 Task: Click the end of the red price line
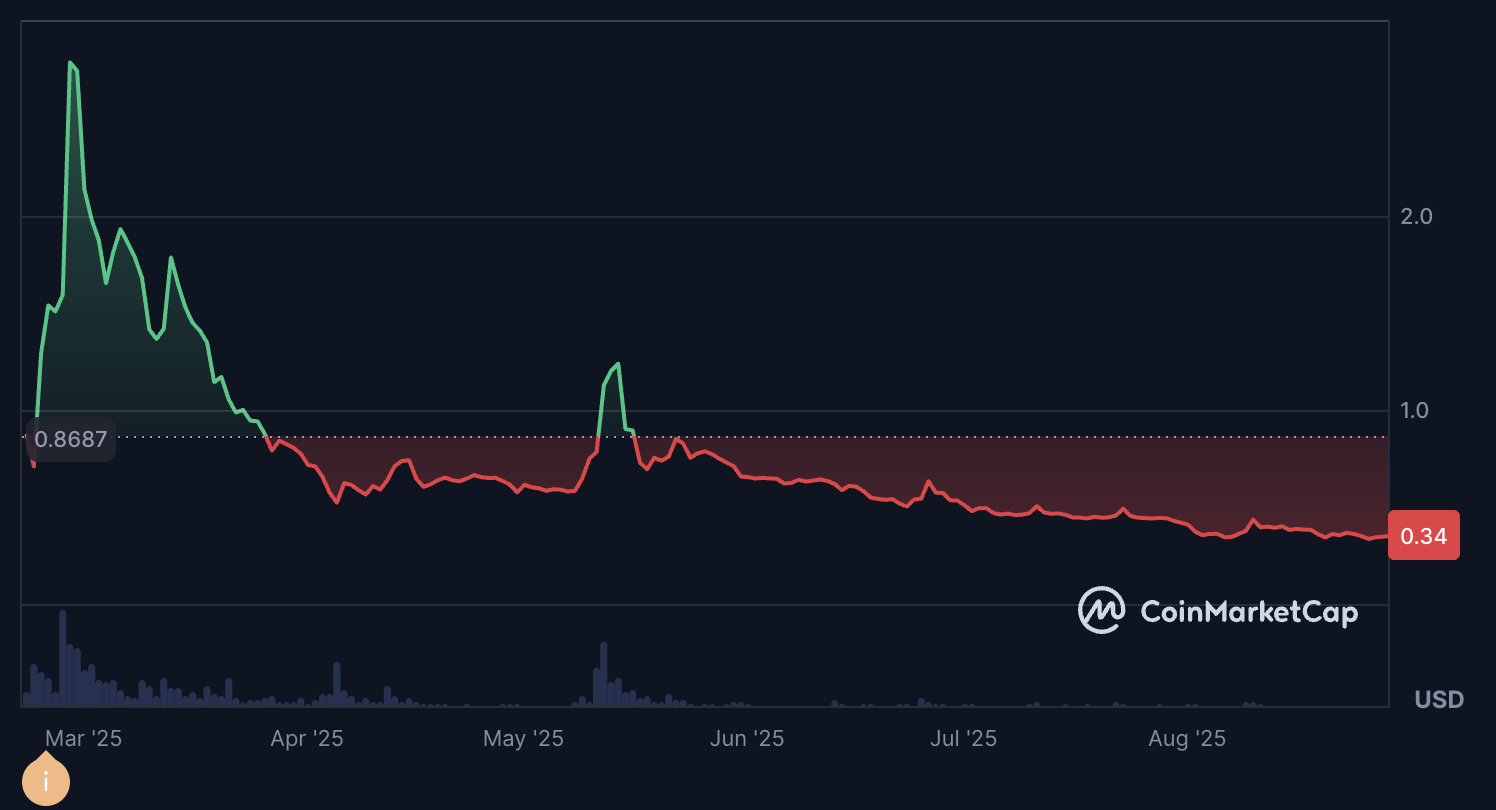point(1387,536)
